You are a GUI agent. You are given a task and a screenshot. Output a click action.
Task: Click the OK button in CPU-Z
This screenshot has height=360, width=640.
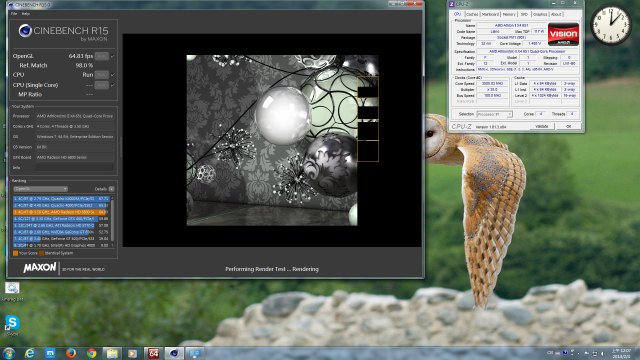click(569, 127)
